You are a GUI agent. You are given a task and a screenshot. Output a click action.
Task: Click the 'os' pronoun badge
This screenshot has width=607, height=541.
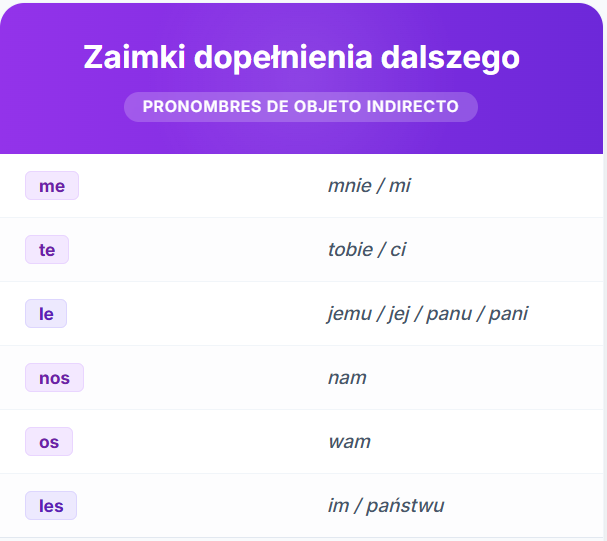tap(49, 442)
